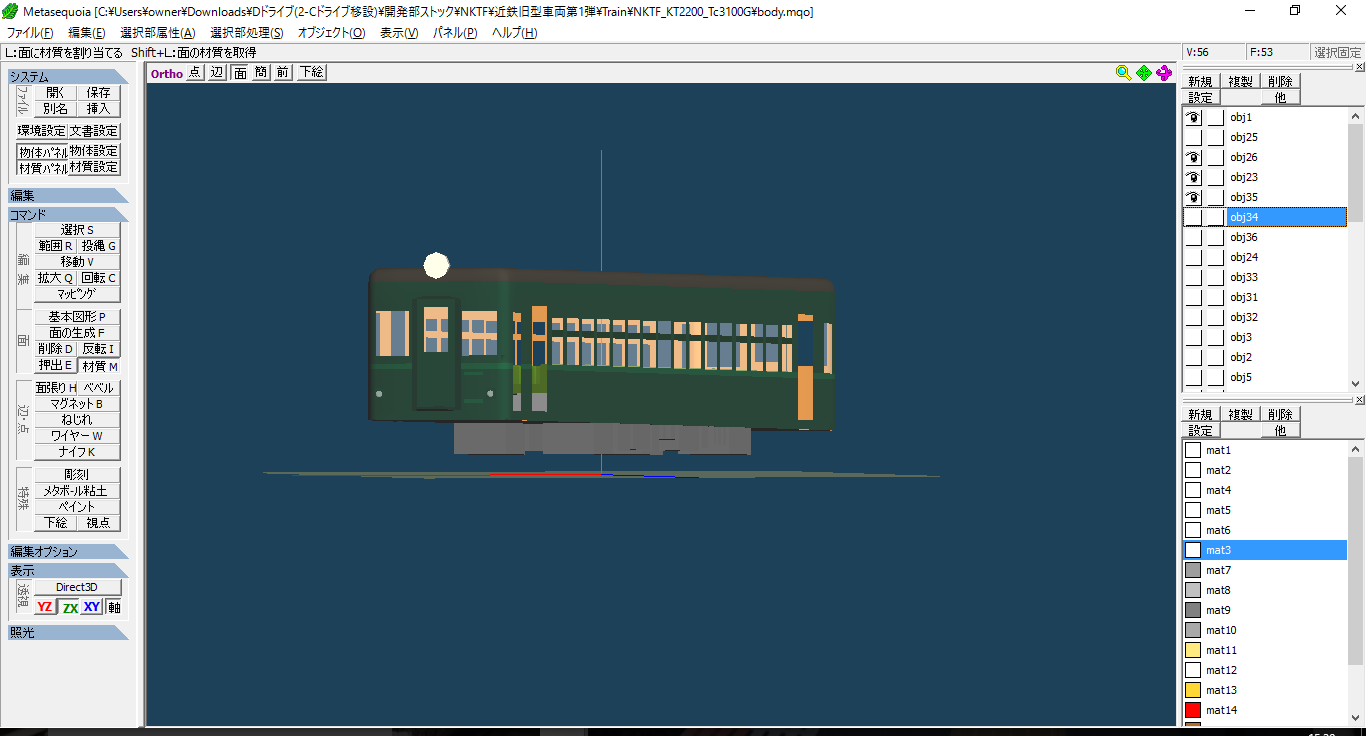
Task: Expand the 編集 panel header
Action: coord(68,196)
